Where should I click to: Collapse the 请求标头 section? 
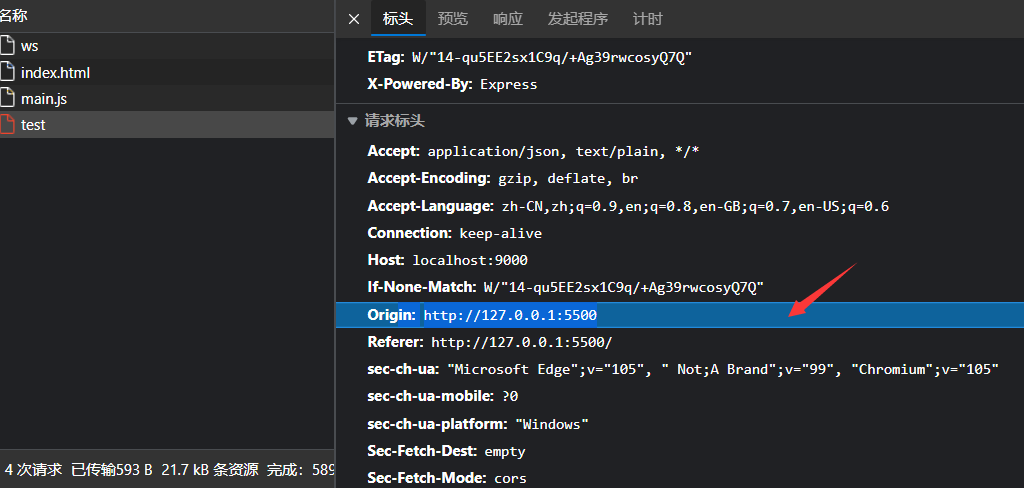tap(352, 121)
